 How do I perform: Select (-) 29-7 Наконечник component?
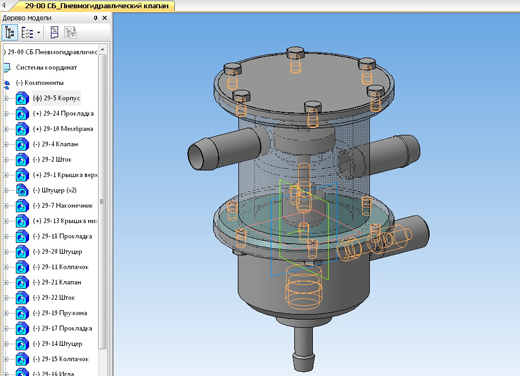tap(63, 205)
